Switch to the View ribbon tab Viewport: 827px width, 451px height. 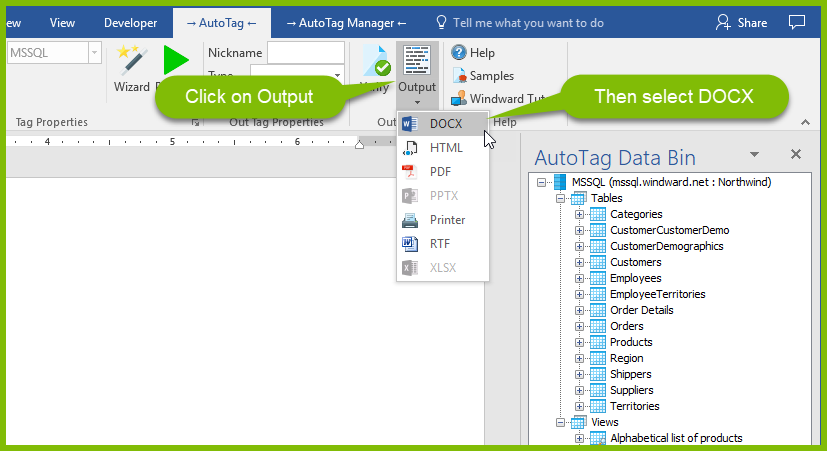pyautogui.click(x=62, y=23)
